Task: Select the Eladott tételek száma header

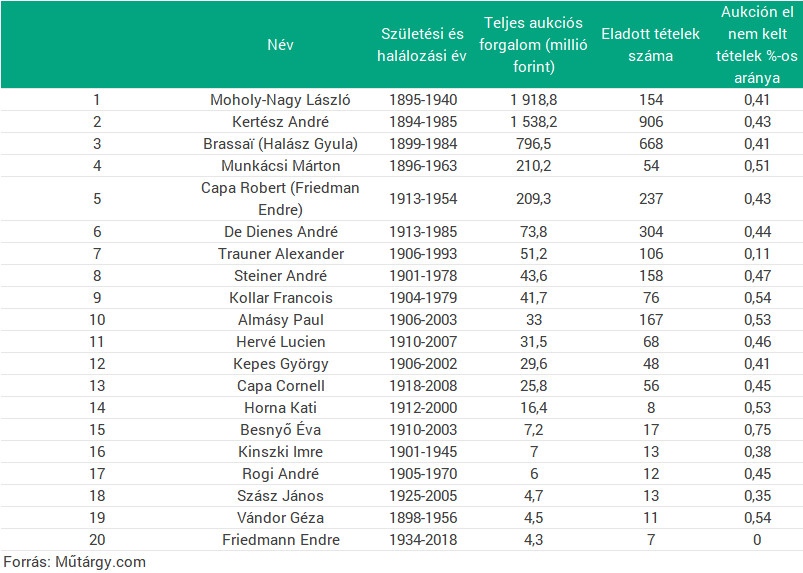Action: click(650, 45)
